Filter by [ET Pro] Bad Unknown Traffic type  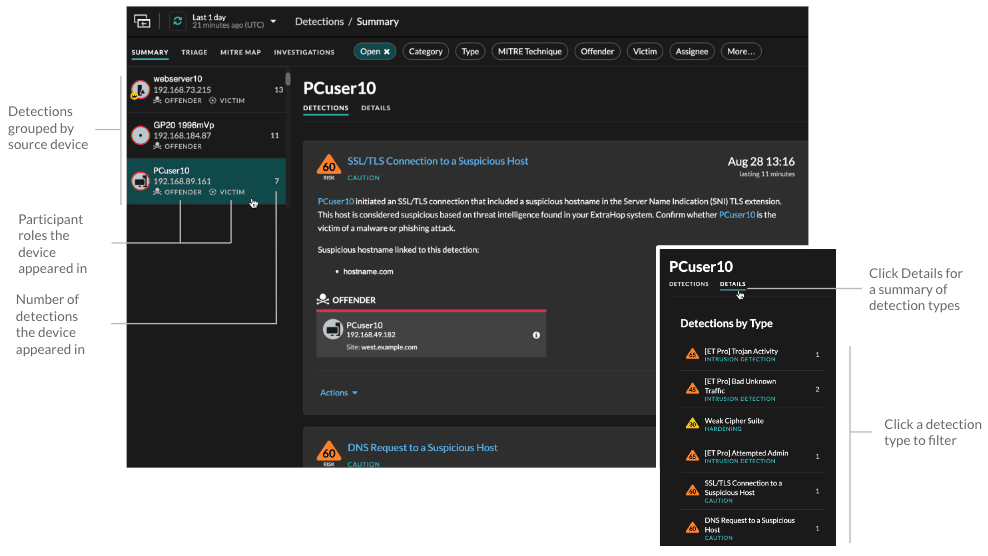753,390
